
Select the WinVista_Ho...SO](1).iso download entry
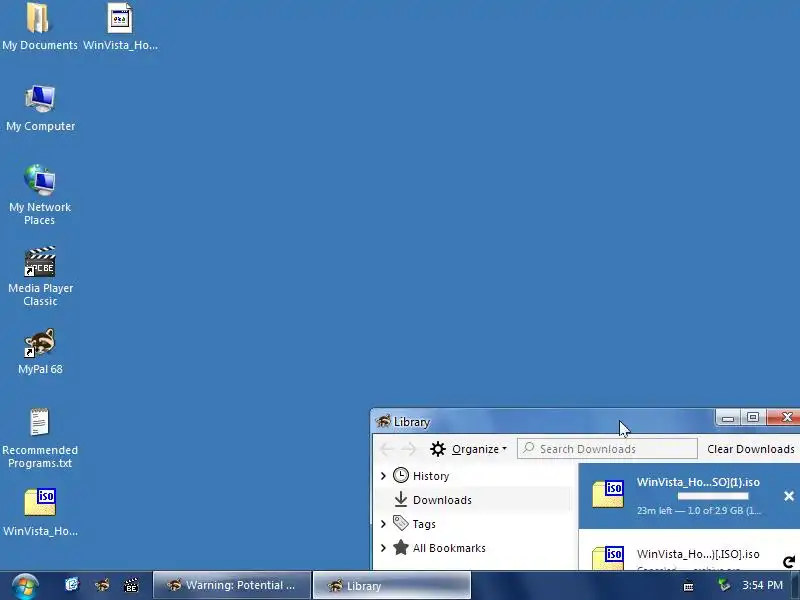(x=689, y=496)
